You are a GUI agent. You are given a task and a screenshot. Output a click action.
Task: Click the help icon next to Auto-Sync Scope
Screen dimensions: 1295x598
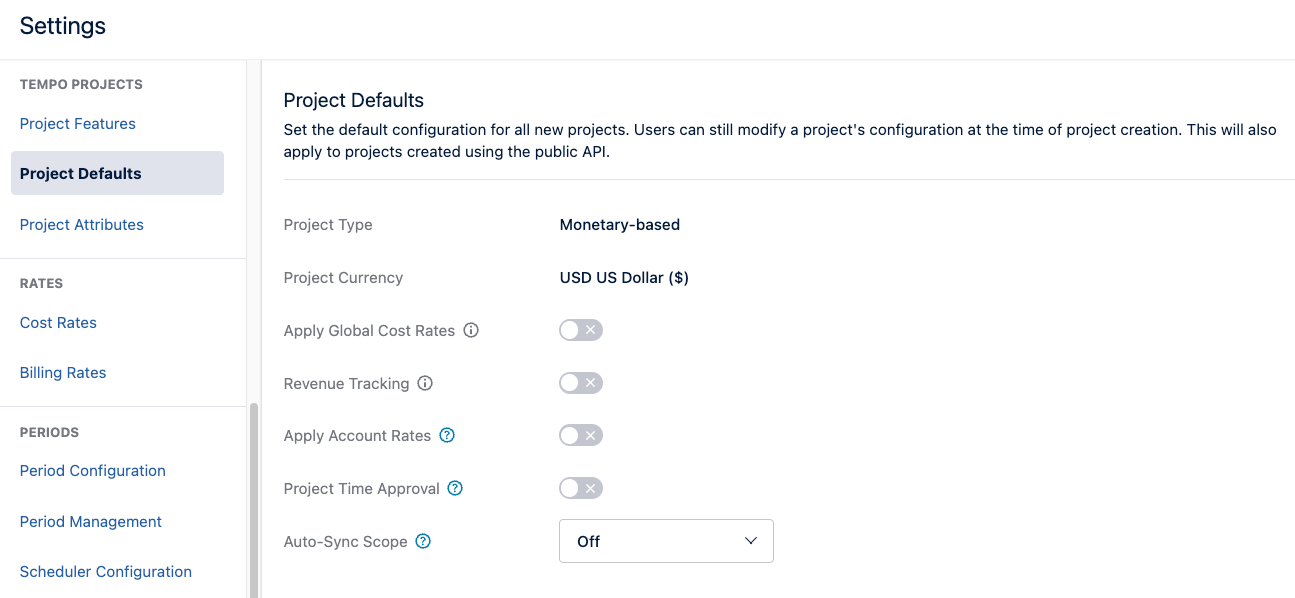coord(422,541)
